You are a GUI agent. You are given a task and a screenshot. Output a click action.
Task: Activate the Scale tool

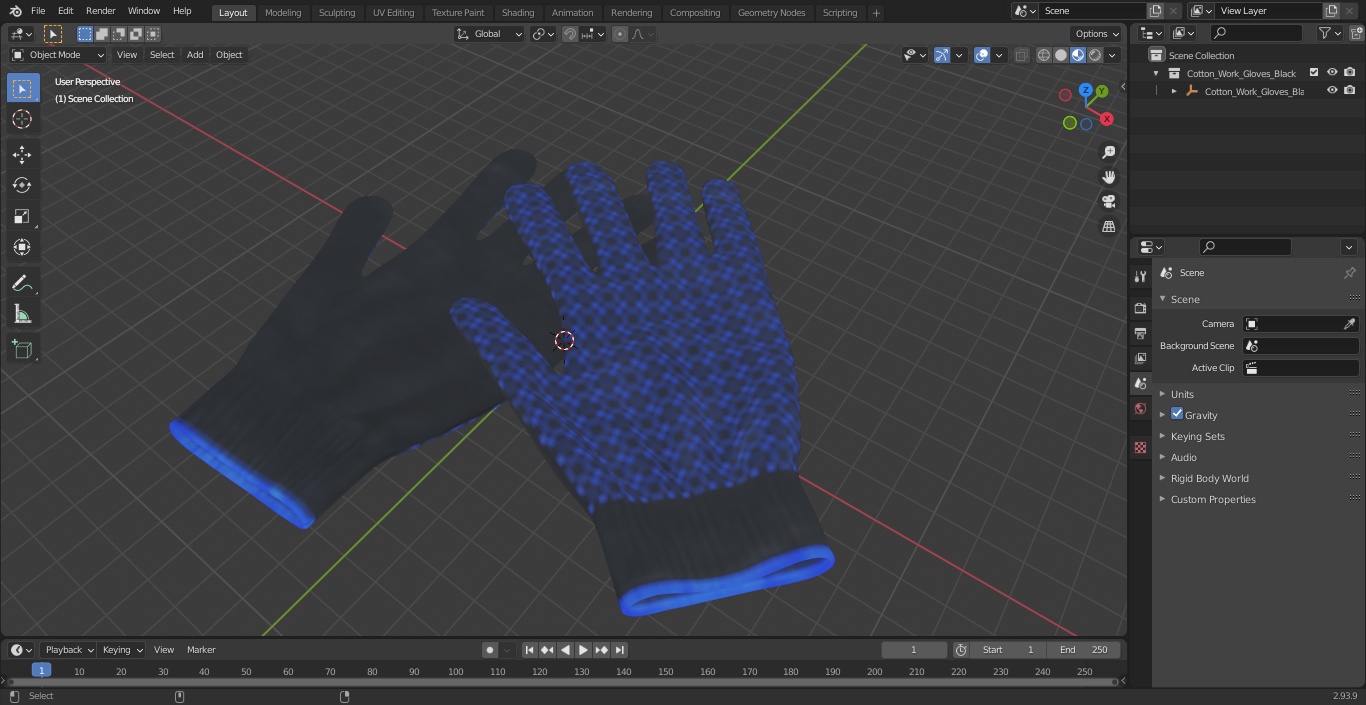22,216
